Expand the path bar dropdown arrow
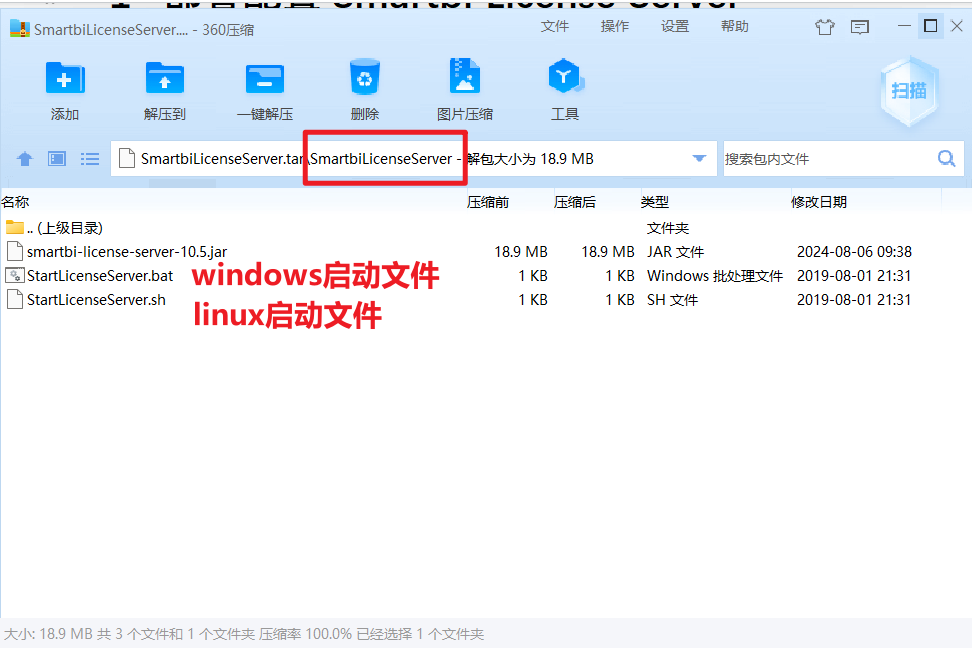 [x=699, y=159]
